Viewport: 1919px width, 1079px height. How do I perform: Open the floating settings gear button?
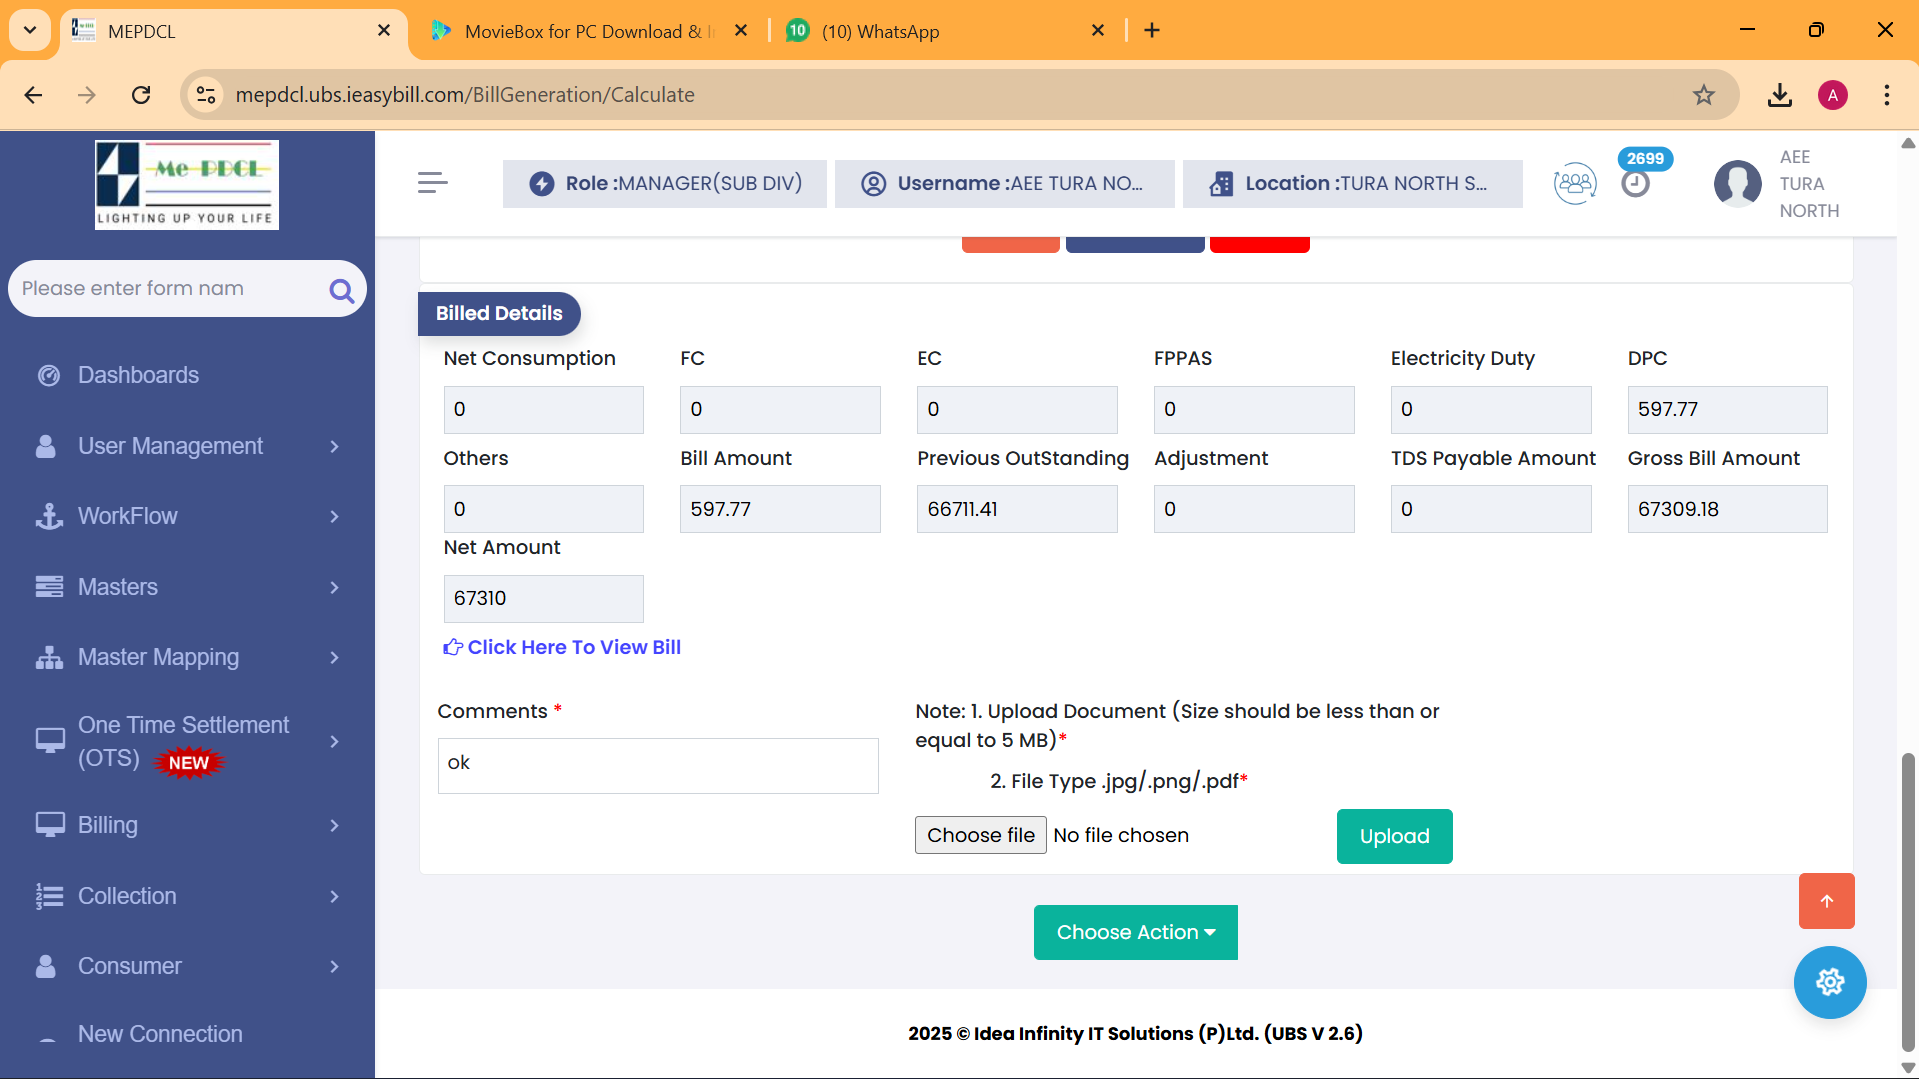(x=1829, y=982)
